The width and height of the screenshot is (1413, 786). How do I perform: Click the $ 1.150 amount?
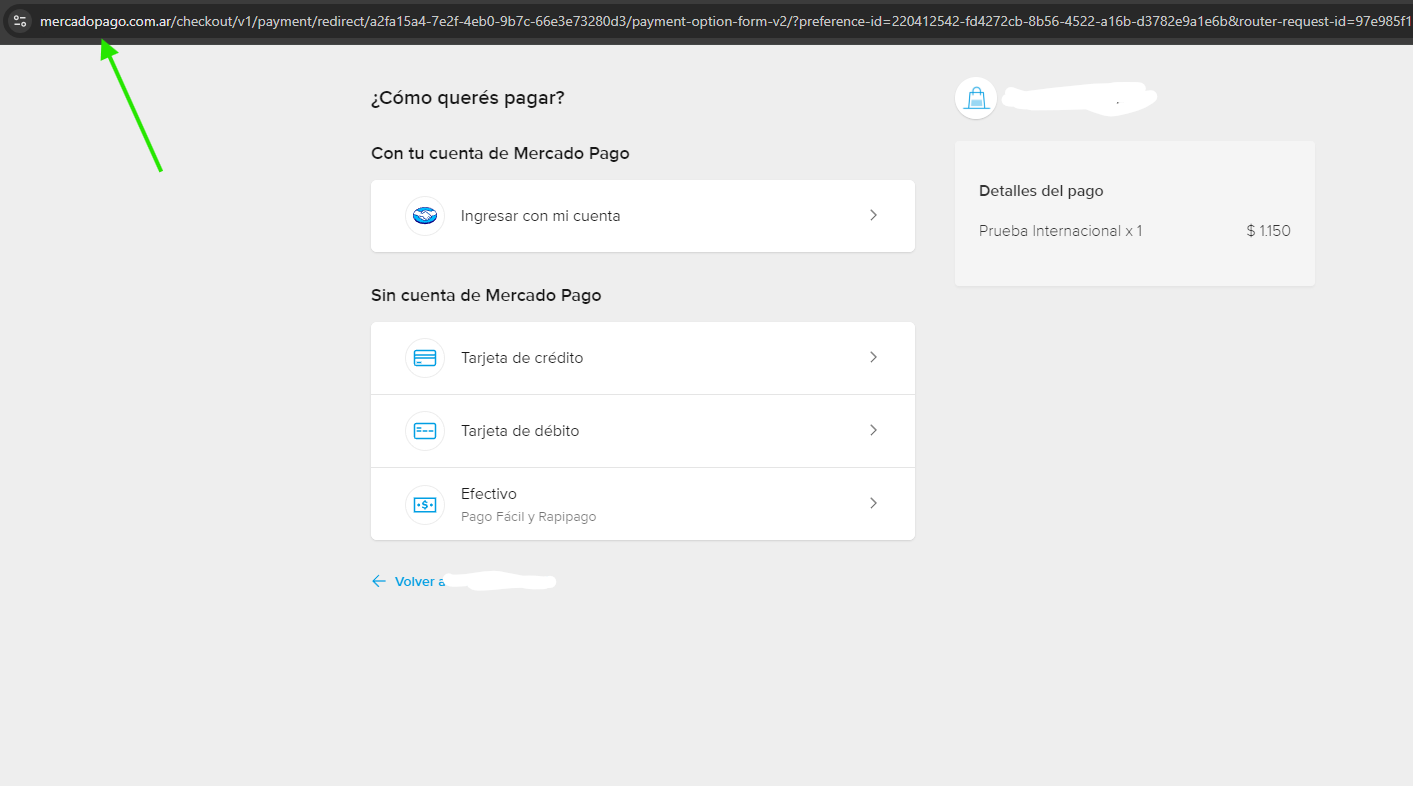(x=1268, y=231)
